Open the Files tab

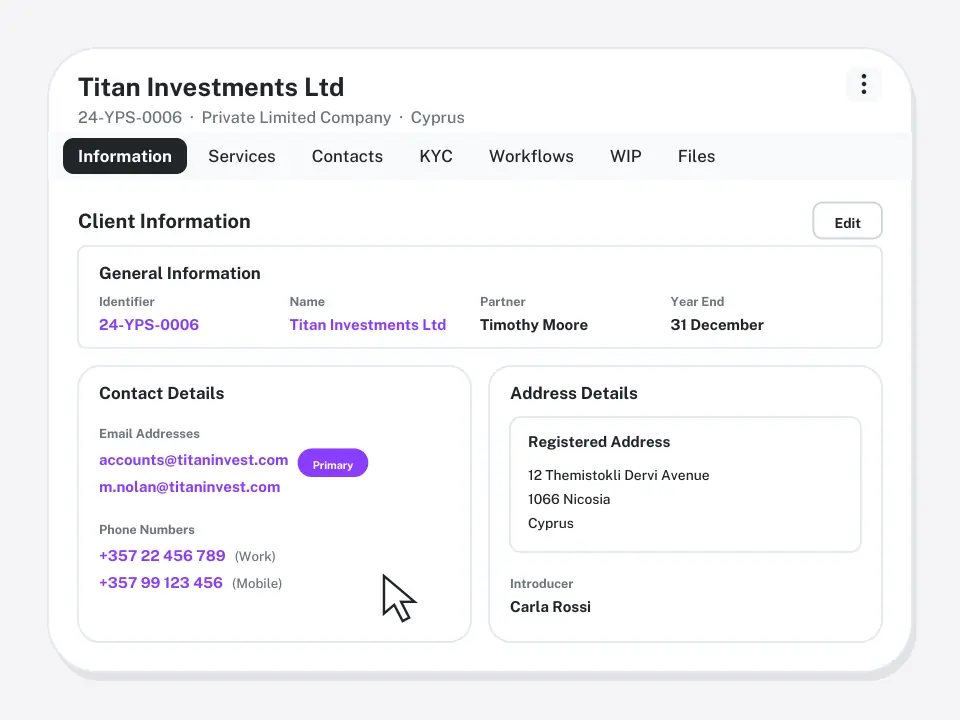coord(696,156)
